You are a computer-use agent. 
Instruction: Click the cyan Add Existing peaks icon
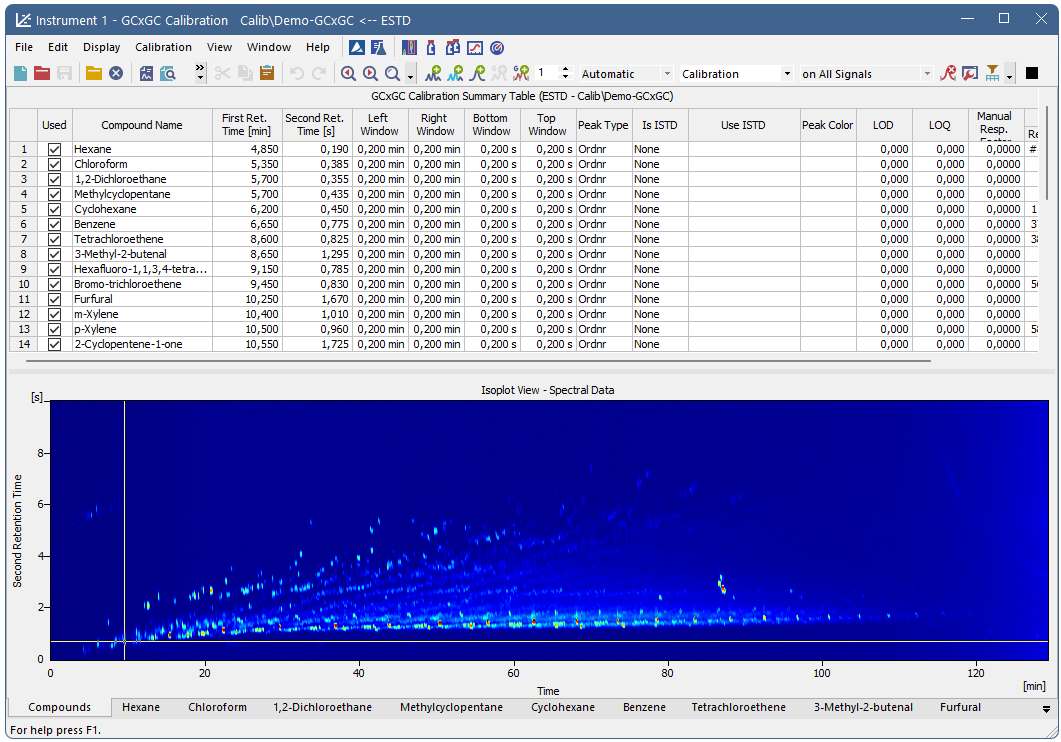pyautogui.click(x=455, y=73)
